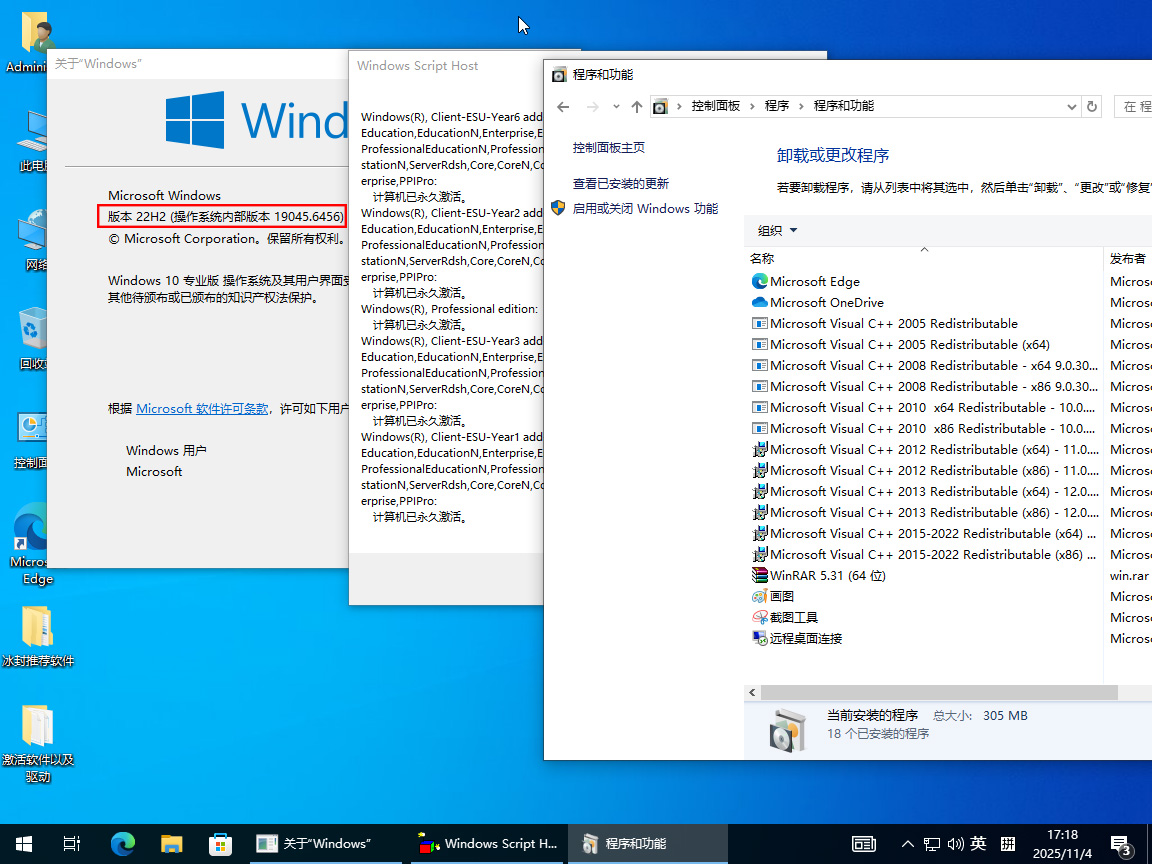Click the horizontal scrollbar under the program list
1152x864 pixels.
point(938,692)
